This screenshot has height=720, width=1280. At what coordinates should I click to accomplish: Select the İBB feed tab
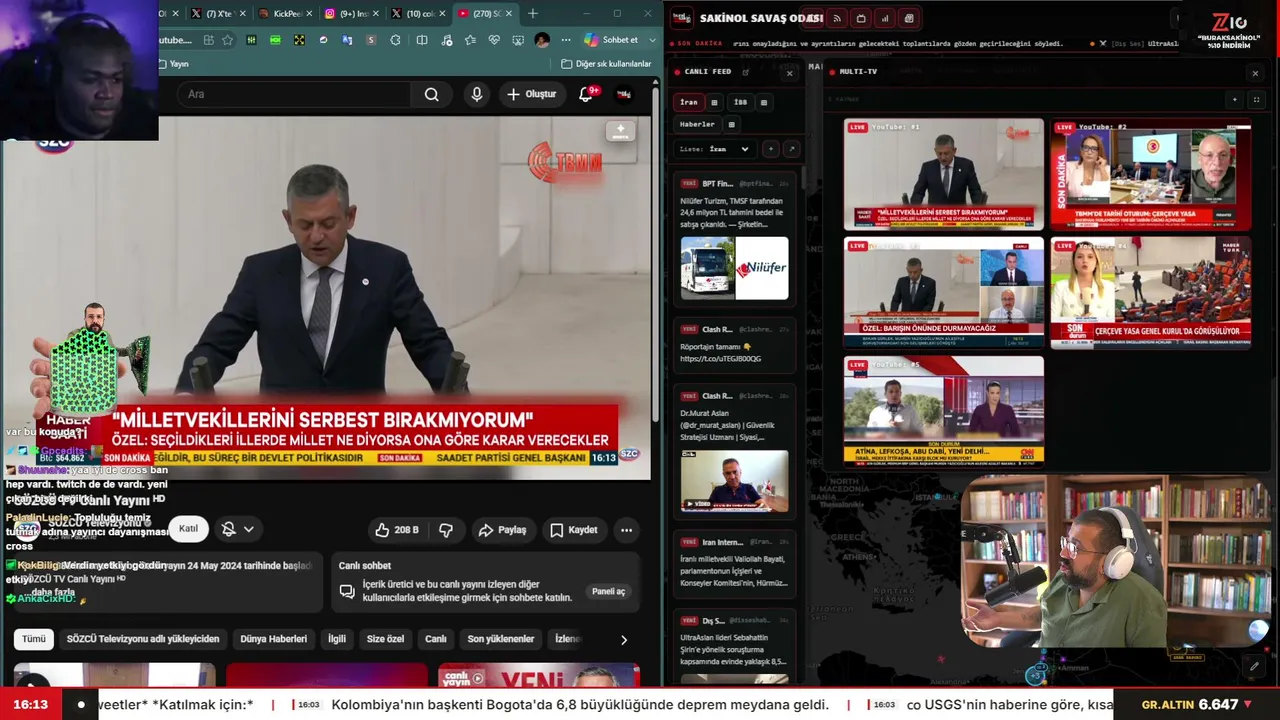740,102
